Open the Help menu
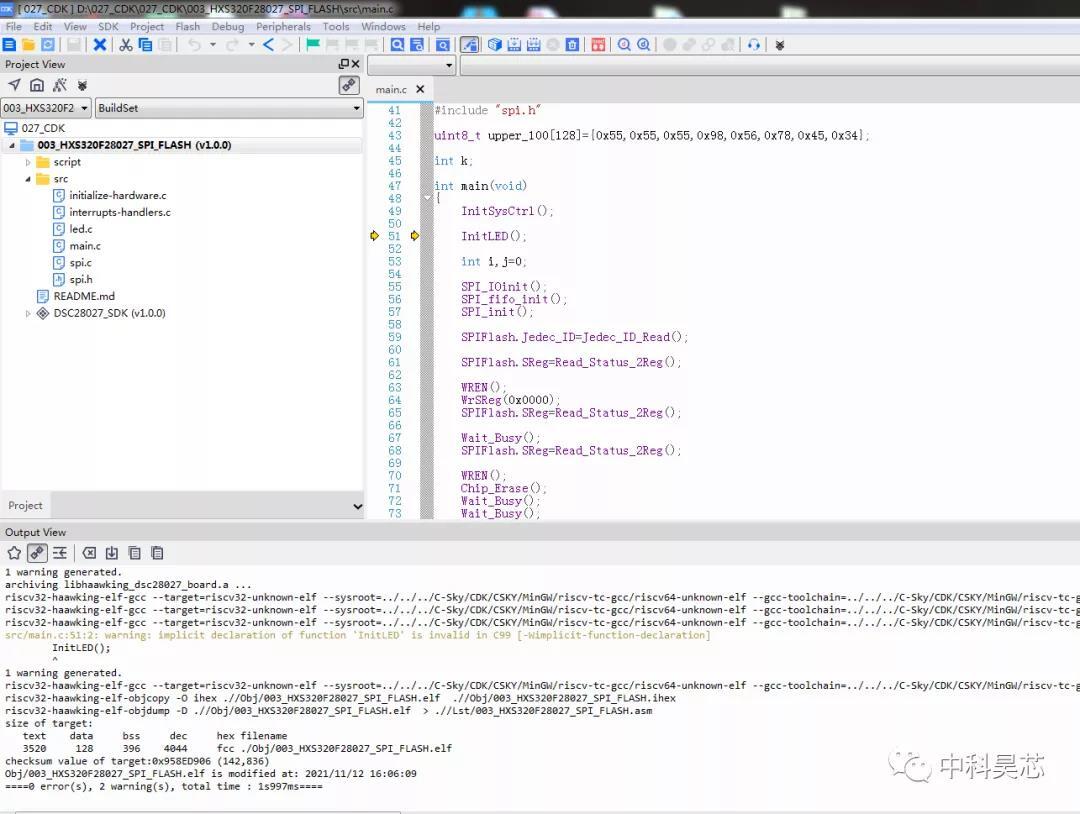Screen dimensions: 1080x814 428,26
